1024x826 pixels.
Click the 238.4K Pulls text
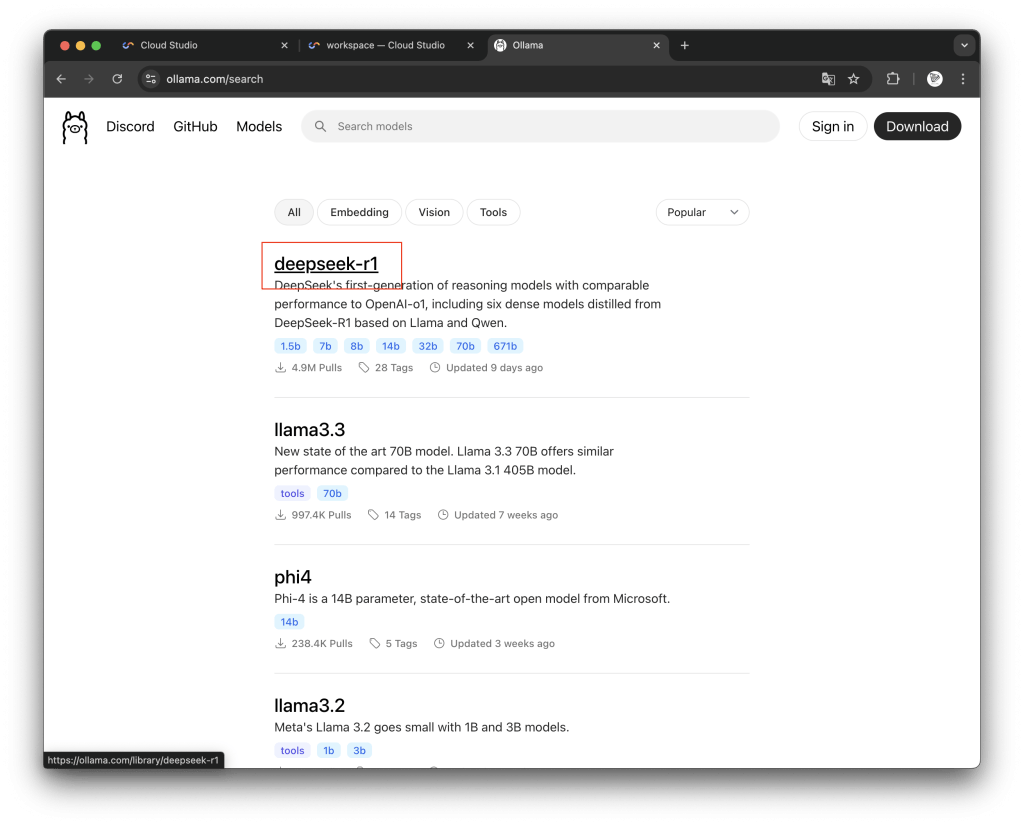322,644
